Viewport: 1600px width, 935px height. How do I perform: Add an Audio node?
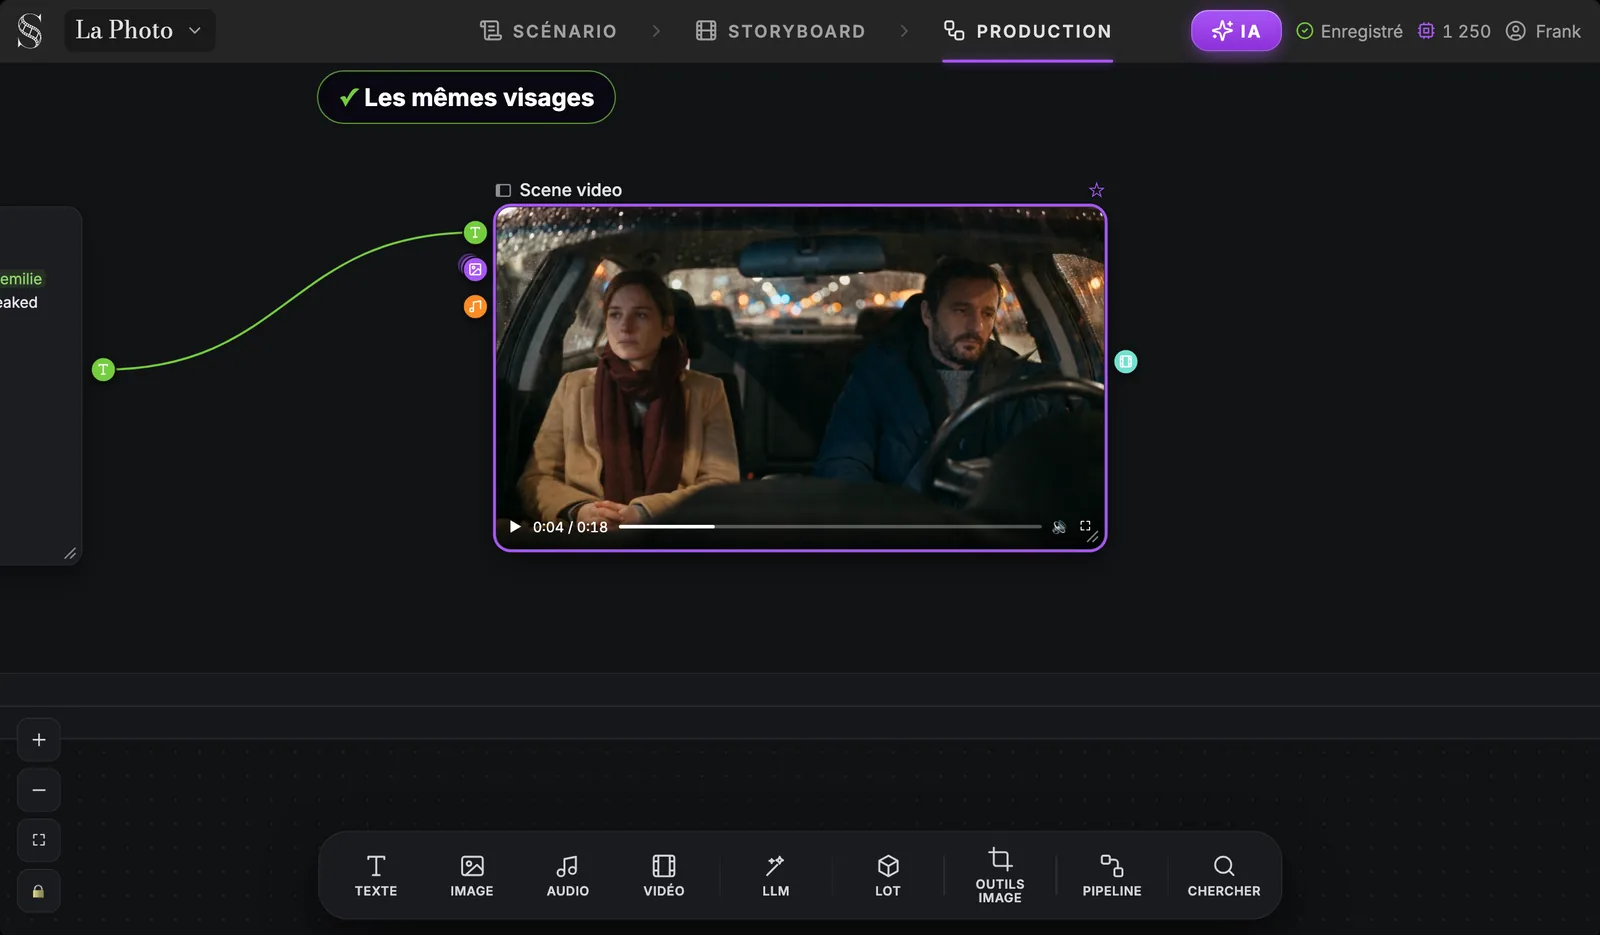tap(568, 875)
